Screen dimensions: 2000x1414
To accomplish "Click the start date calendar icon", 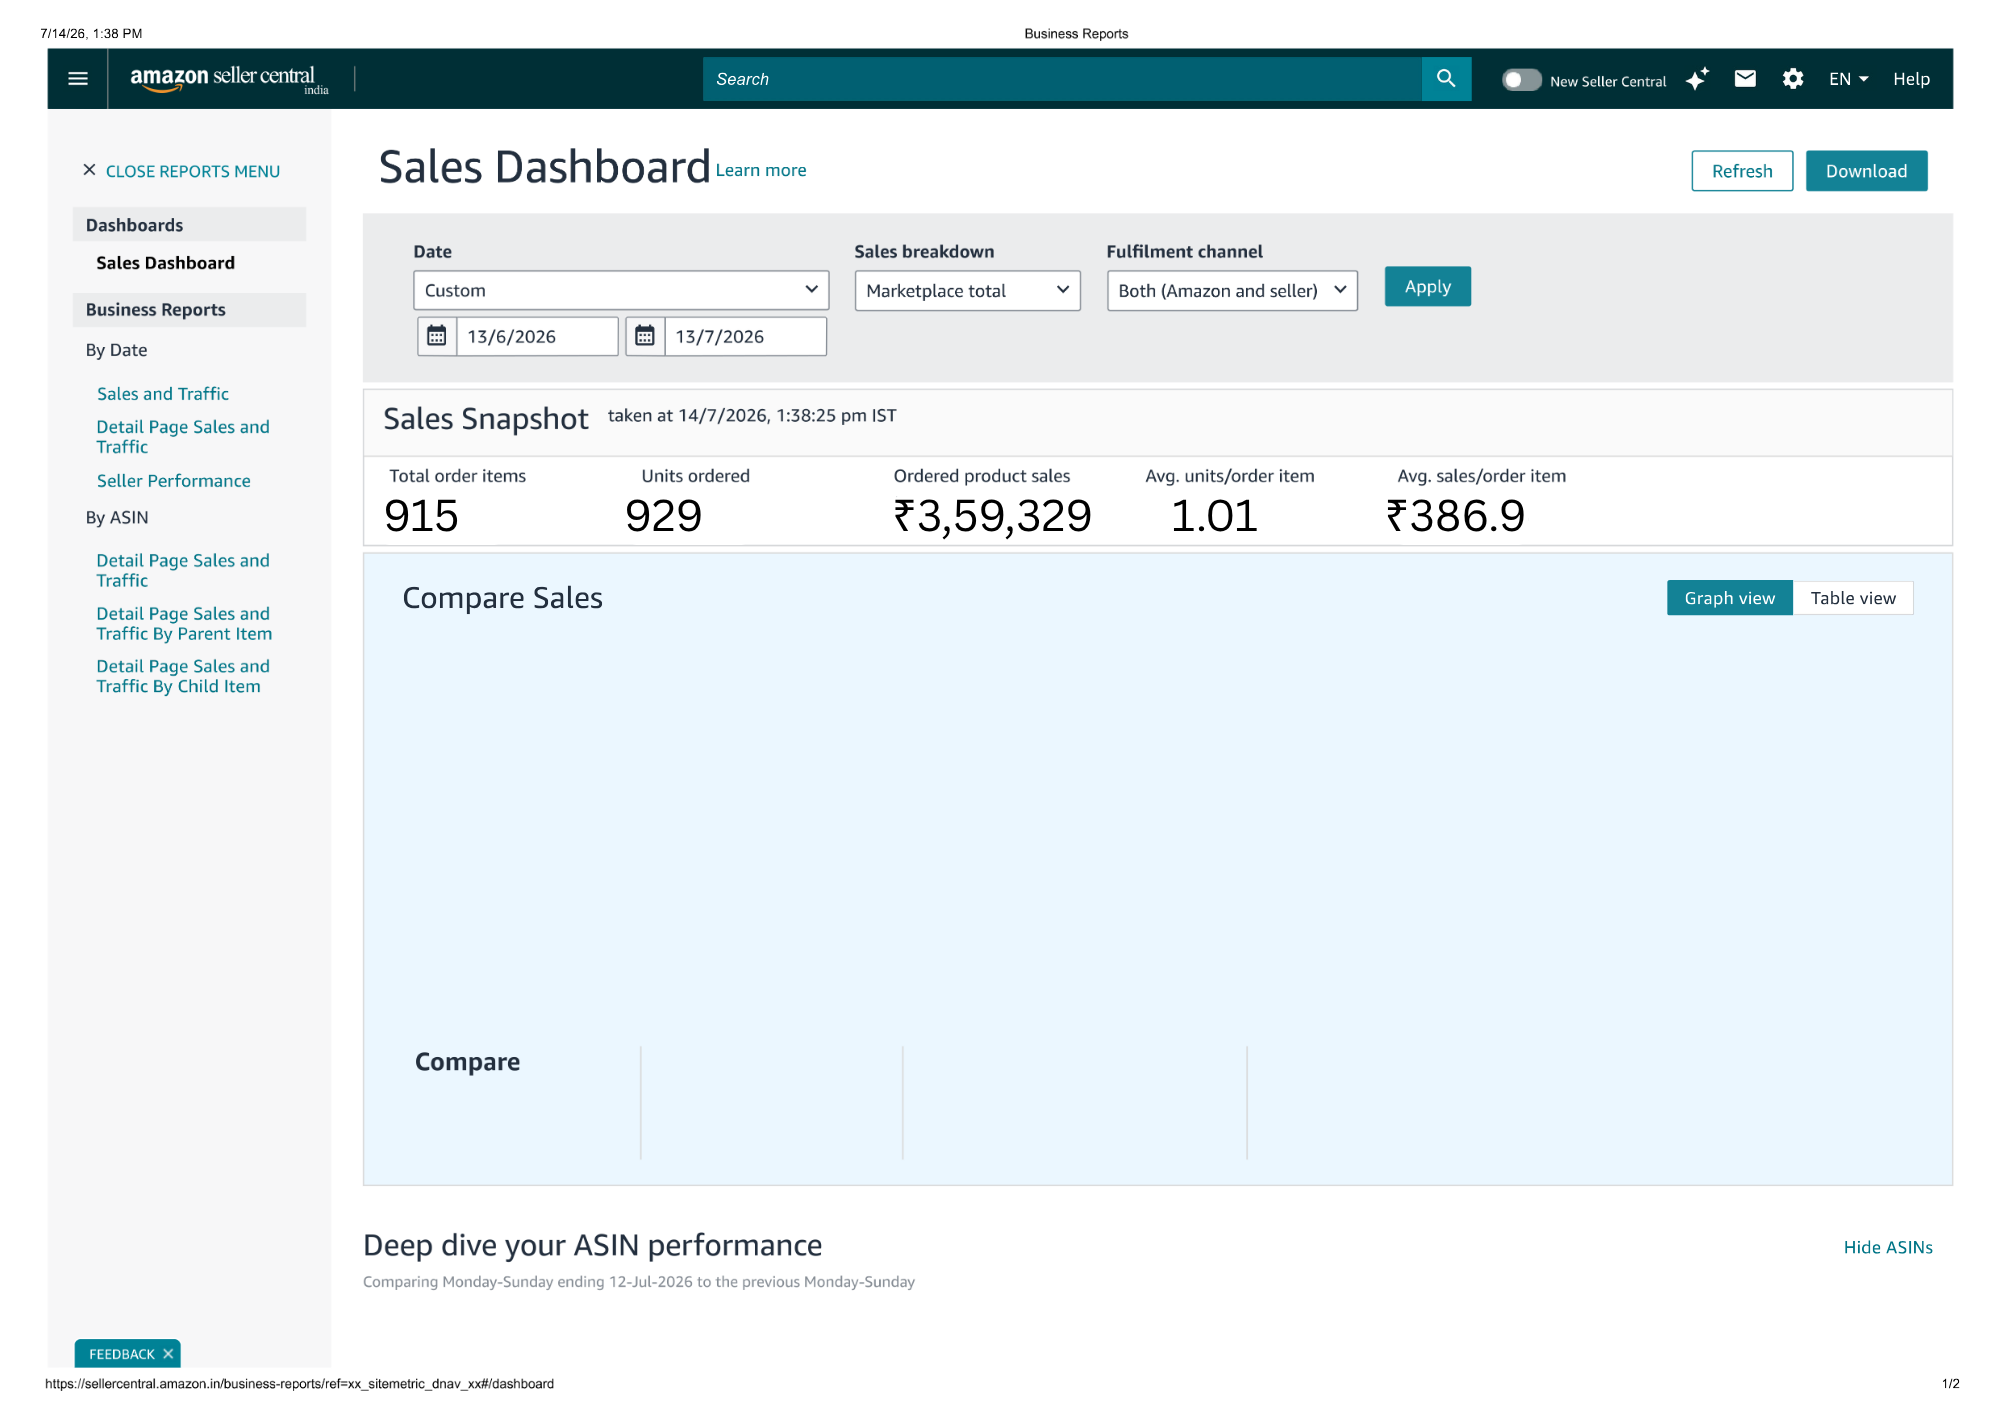I will [x=437, y=336].
